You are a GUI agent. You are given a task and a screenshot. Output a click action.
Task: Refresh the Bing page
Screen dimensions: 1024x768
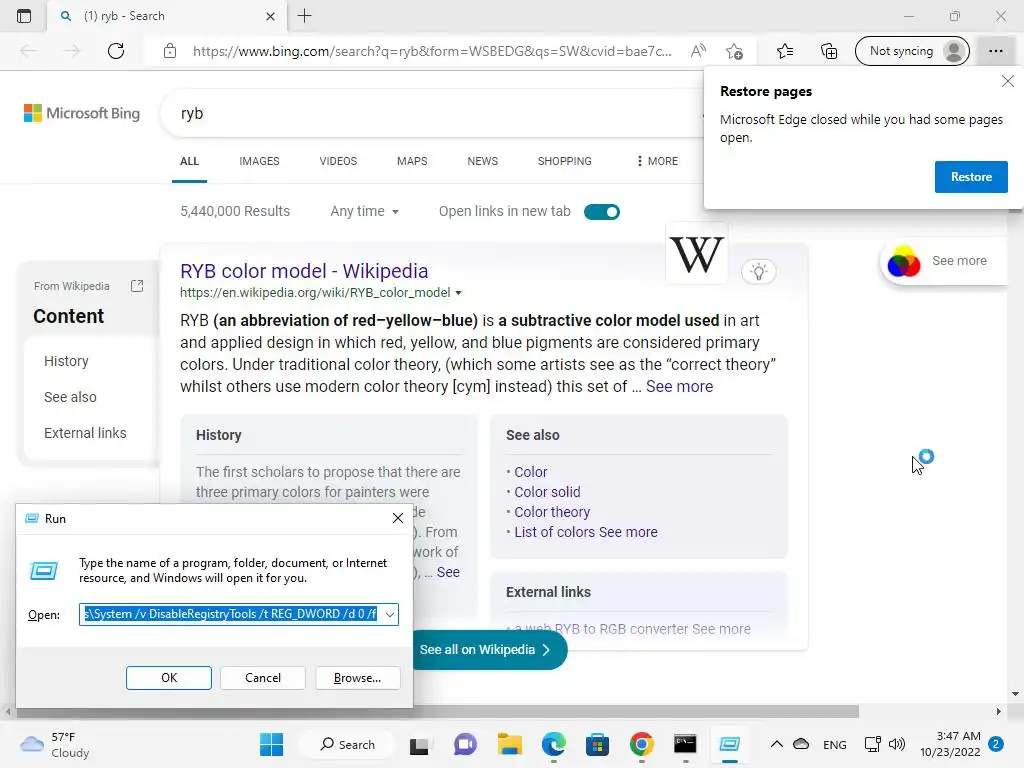point(116,51)
